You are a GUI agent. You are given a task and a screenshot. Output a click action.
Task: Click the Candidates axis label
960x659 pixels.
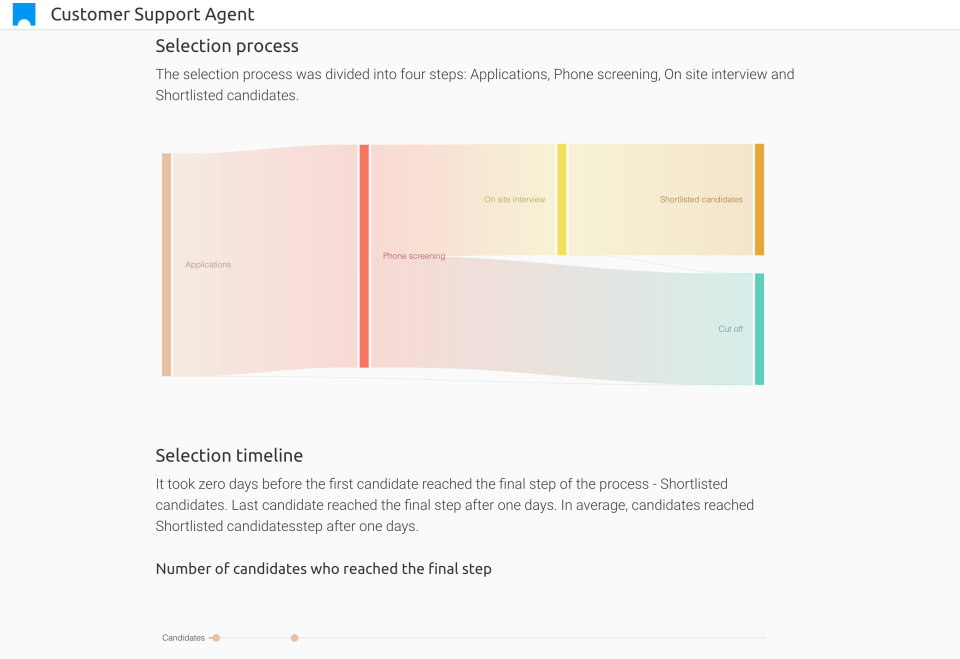point(183,638)
